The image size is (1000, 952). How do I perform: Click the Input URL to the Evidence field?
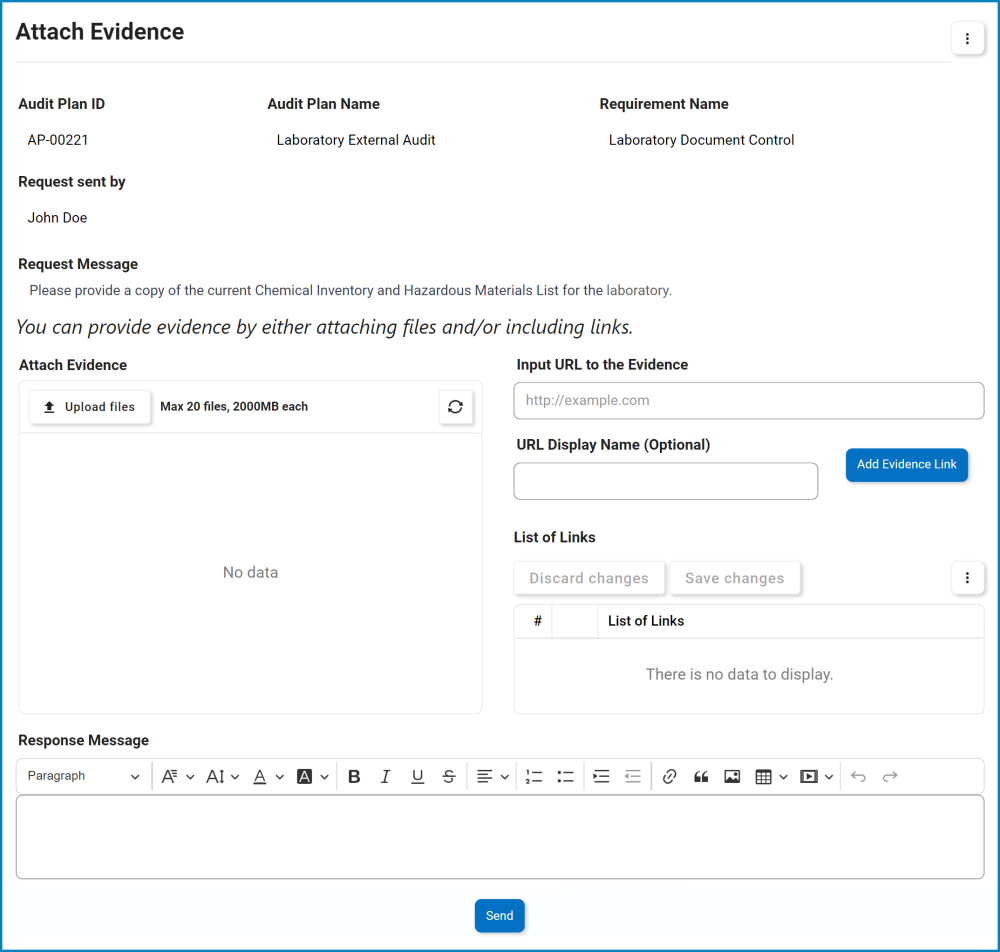pos(749,401)
